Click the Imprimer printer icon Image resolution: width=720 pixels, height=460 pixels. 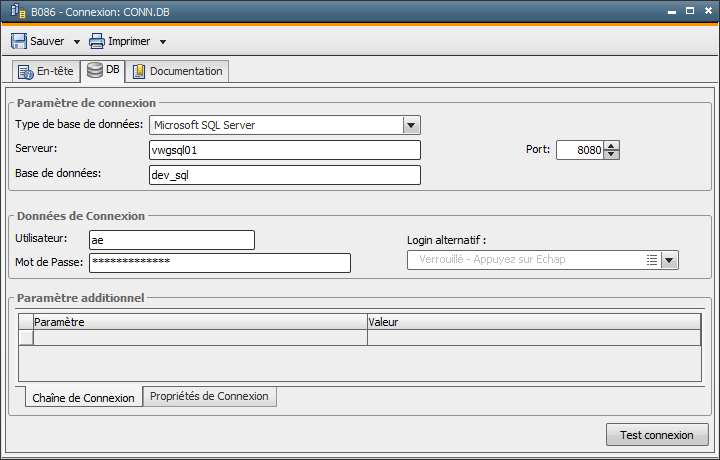(96, 41)
